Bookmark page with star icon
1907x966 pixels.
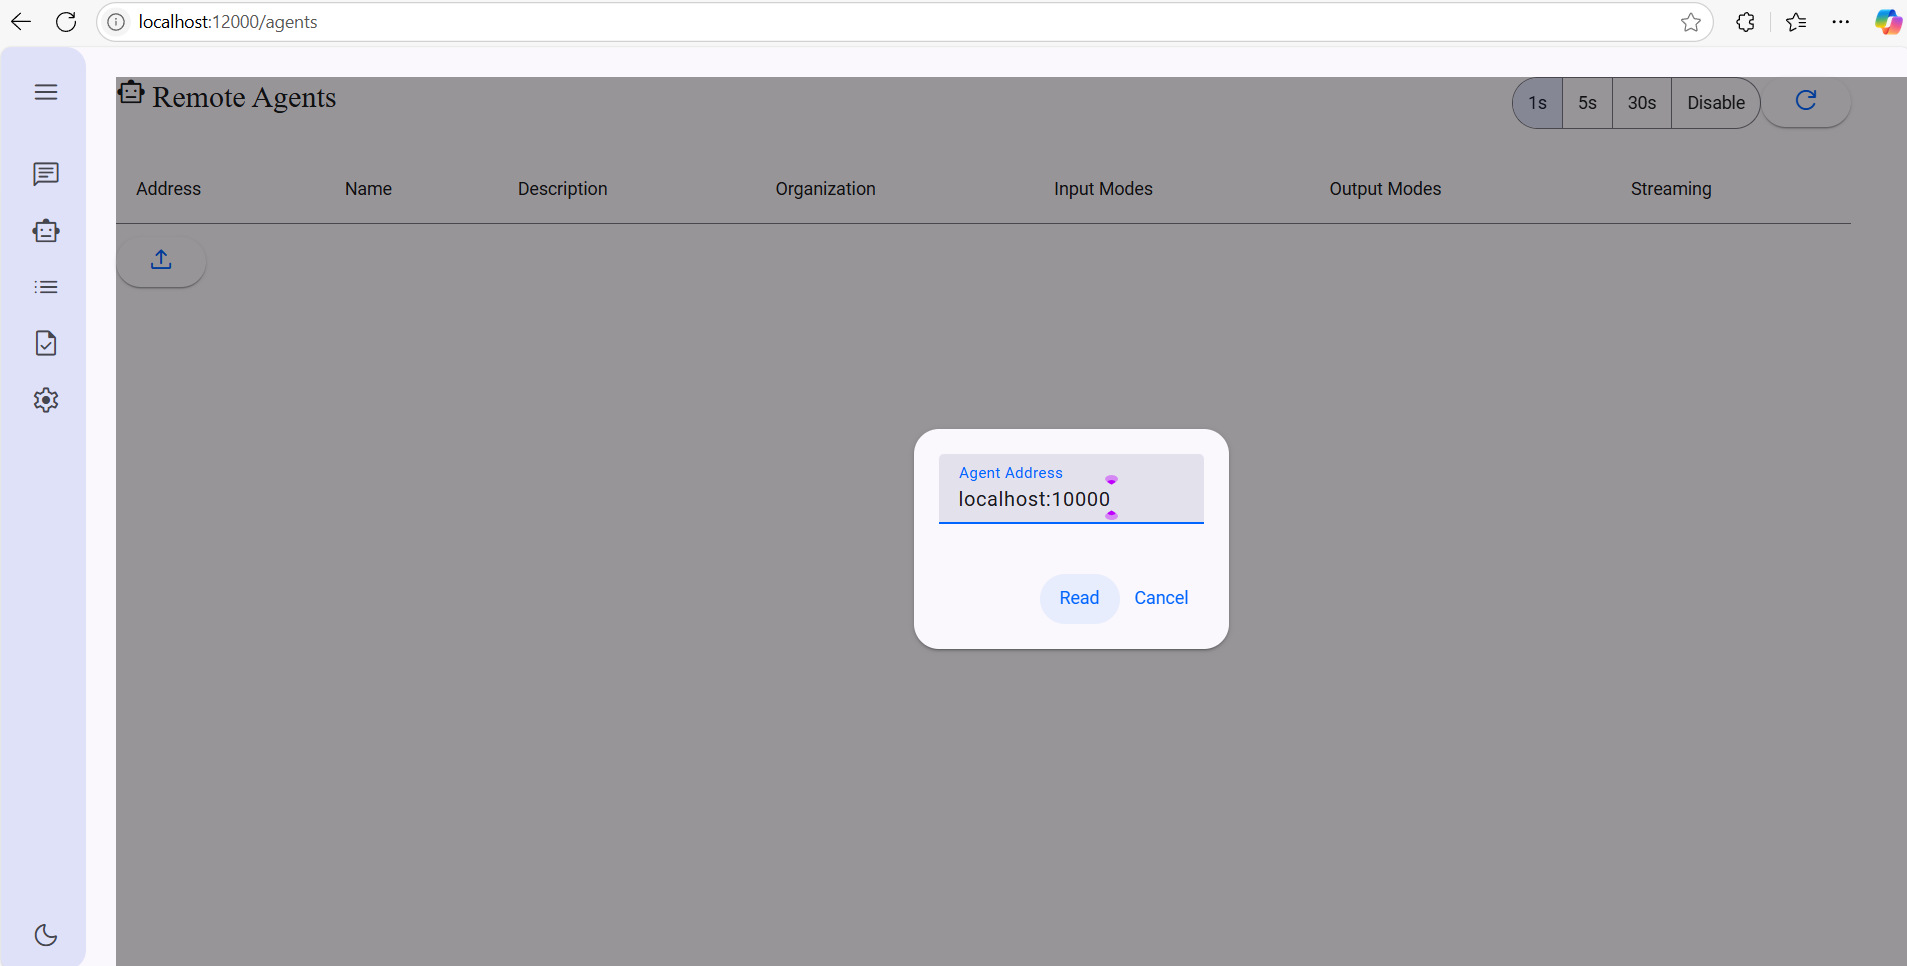1690,22
